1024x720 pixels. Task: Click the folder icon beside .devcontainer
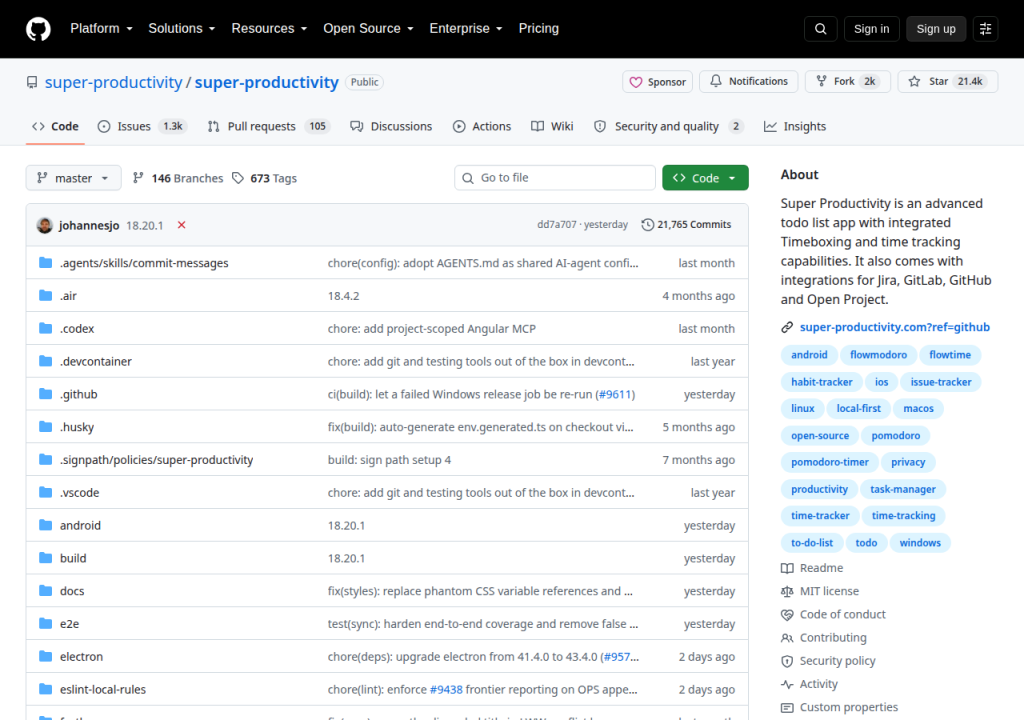pyautogui.click(x=45, y=361)
